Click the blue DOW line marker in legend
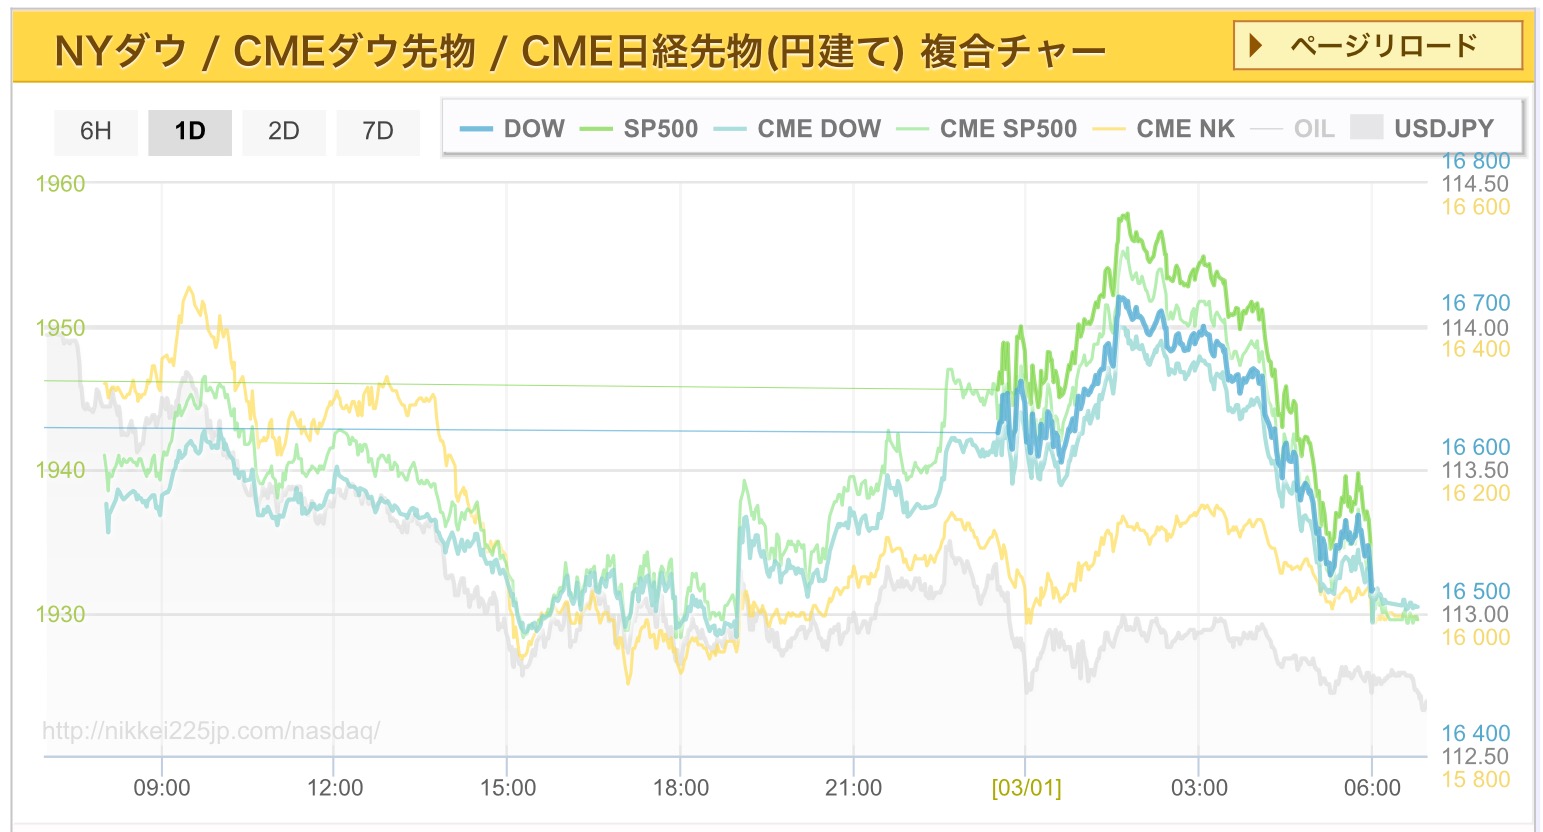Screen dimensions: 1543x832 click(x=476, y=129)
